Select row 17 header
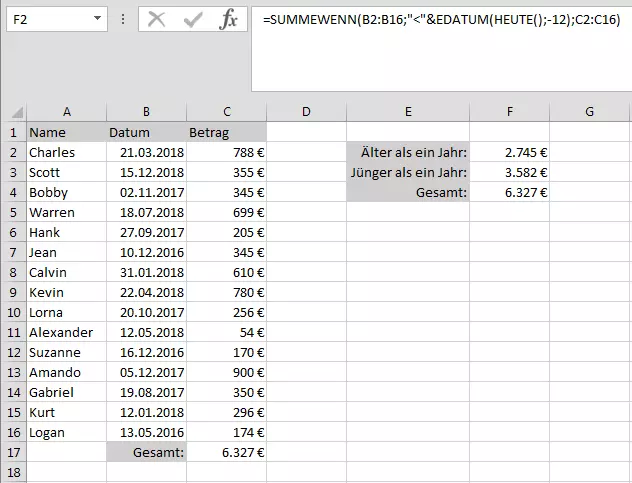 click(x=13, y=453)
